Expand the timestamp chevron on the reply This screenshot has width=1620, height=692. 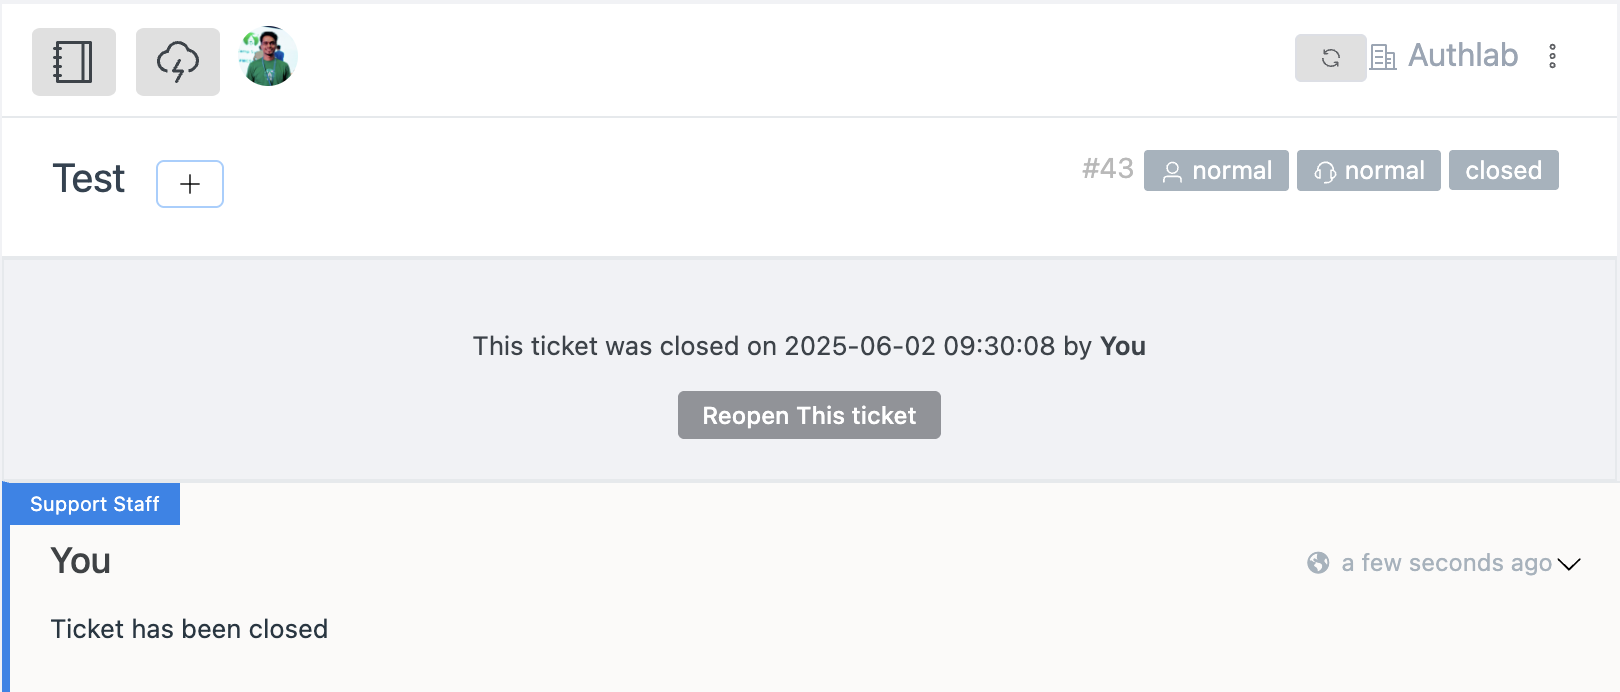(x=1568, y=563)
